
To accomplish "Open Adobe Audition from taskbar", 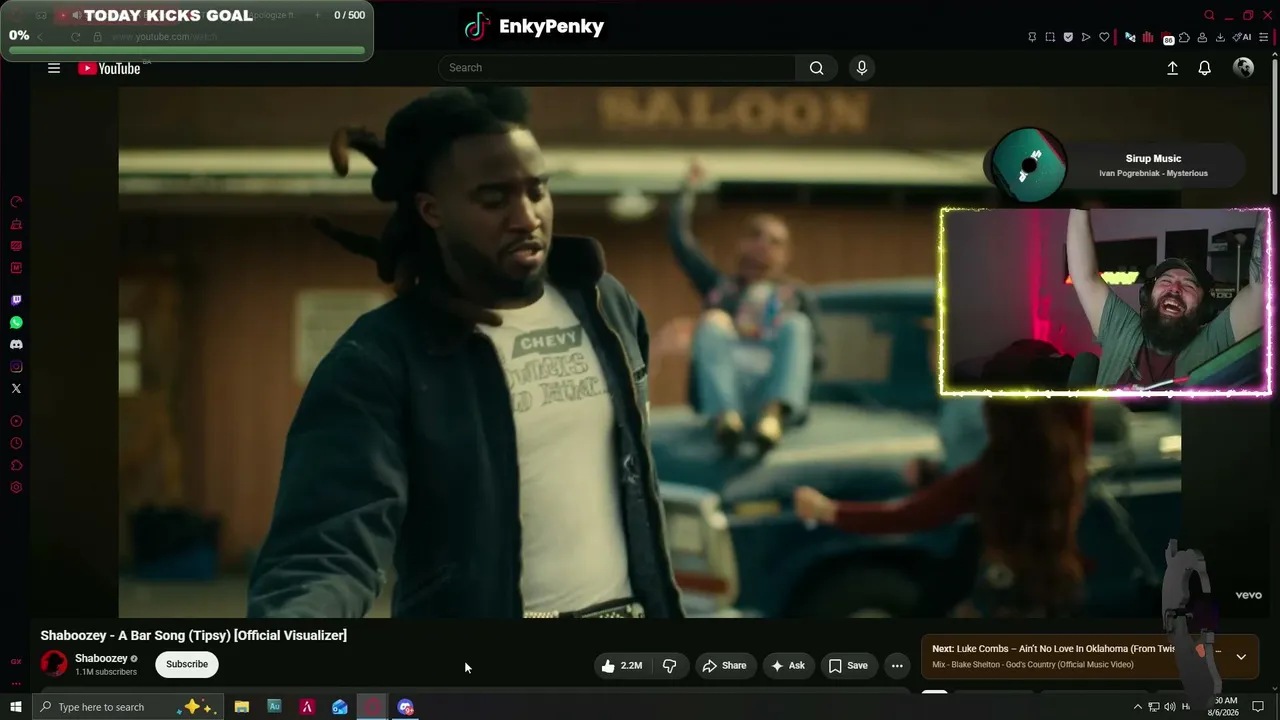I will [x=274, y=707].
